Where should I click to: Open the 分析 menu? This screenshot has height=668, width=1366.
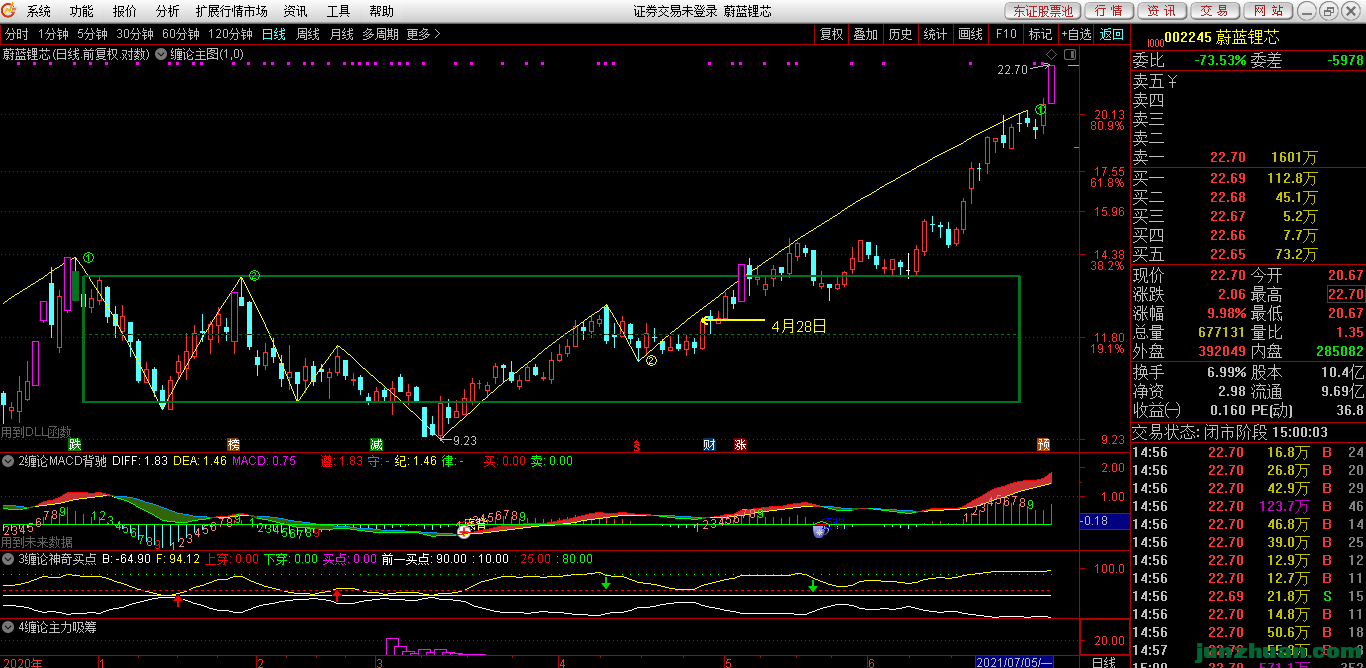pyautogui.click(x=168, y=11)
